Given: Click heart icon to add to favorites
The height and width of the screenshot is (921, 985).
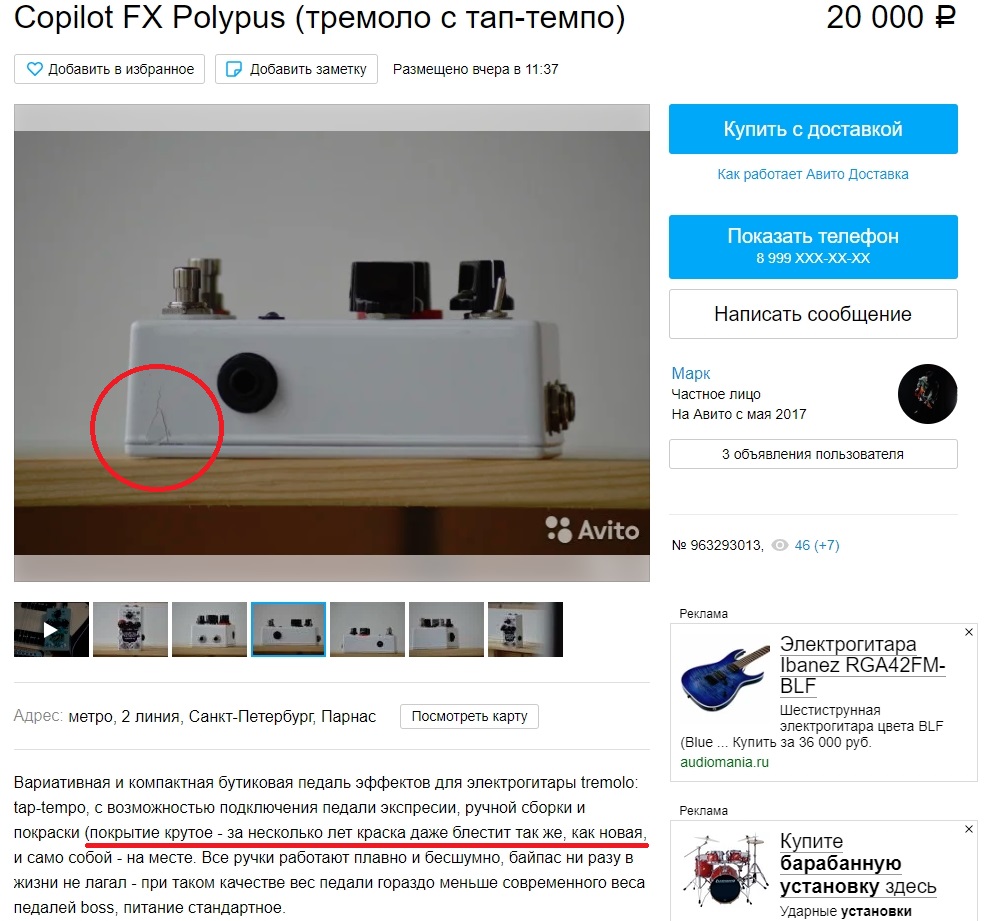Looking at the screenshot, I should [x=35, y=69].
